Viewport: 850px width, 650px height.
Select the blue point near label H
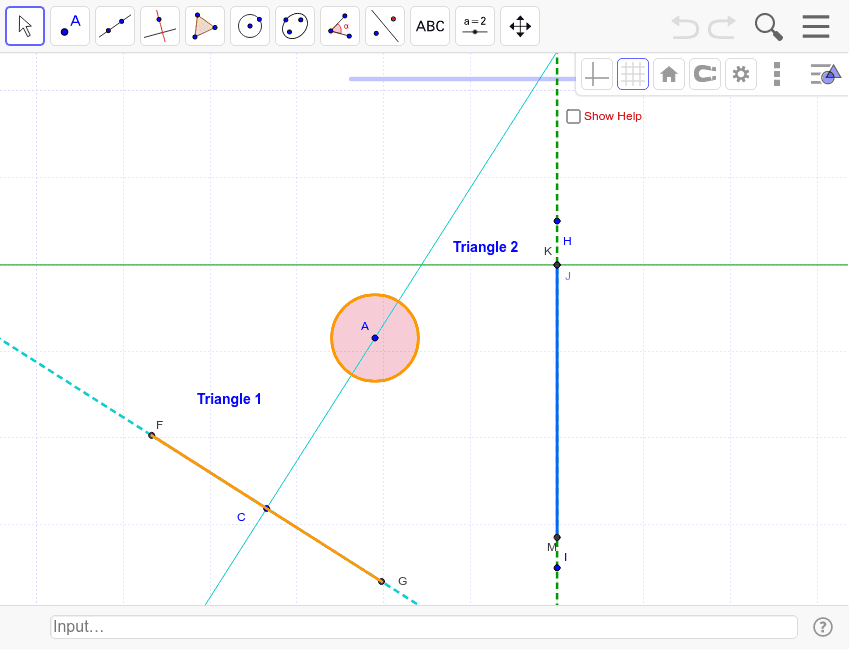tap(557, 221)
